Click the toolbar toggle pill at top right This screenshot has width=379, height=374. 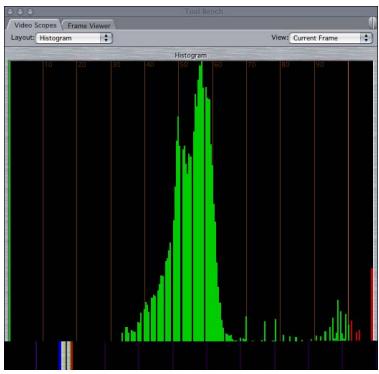[x=372, y=23]
